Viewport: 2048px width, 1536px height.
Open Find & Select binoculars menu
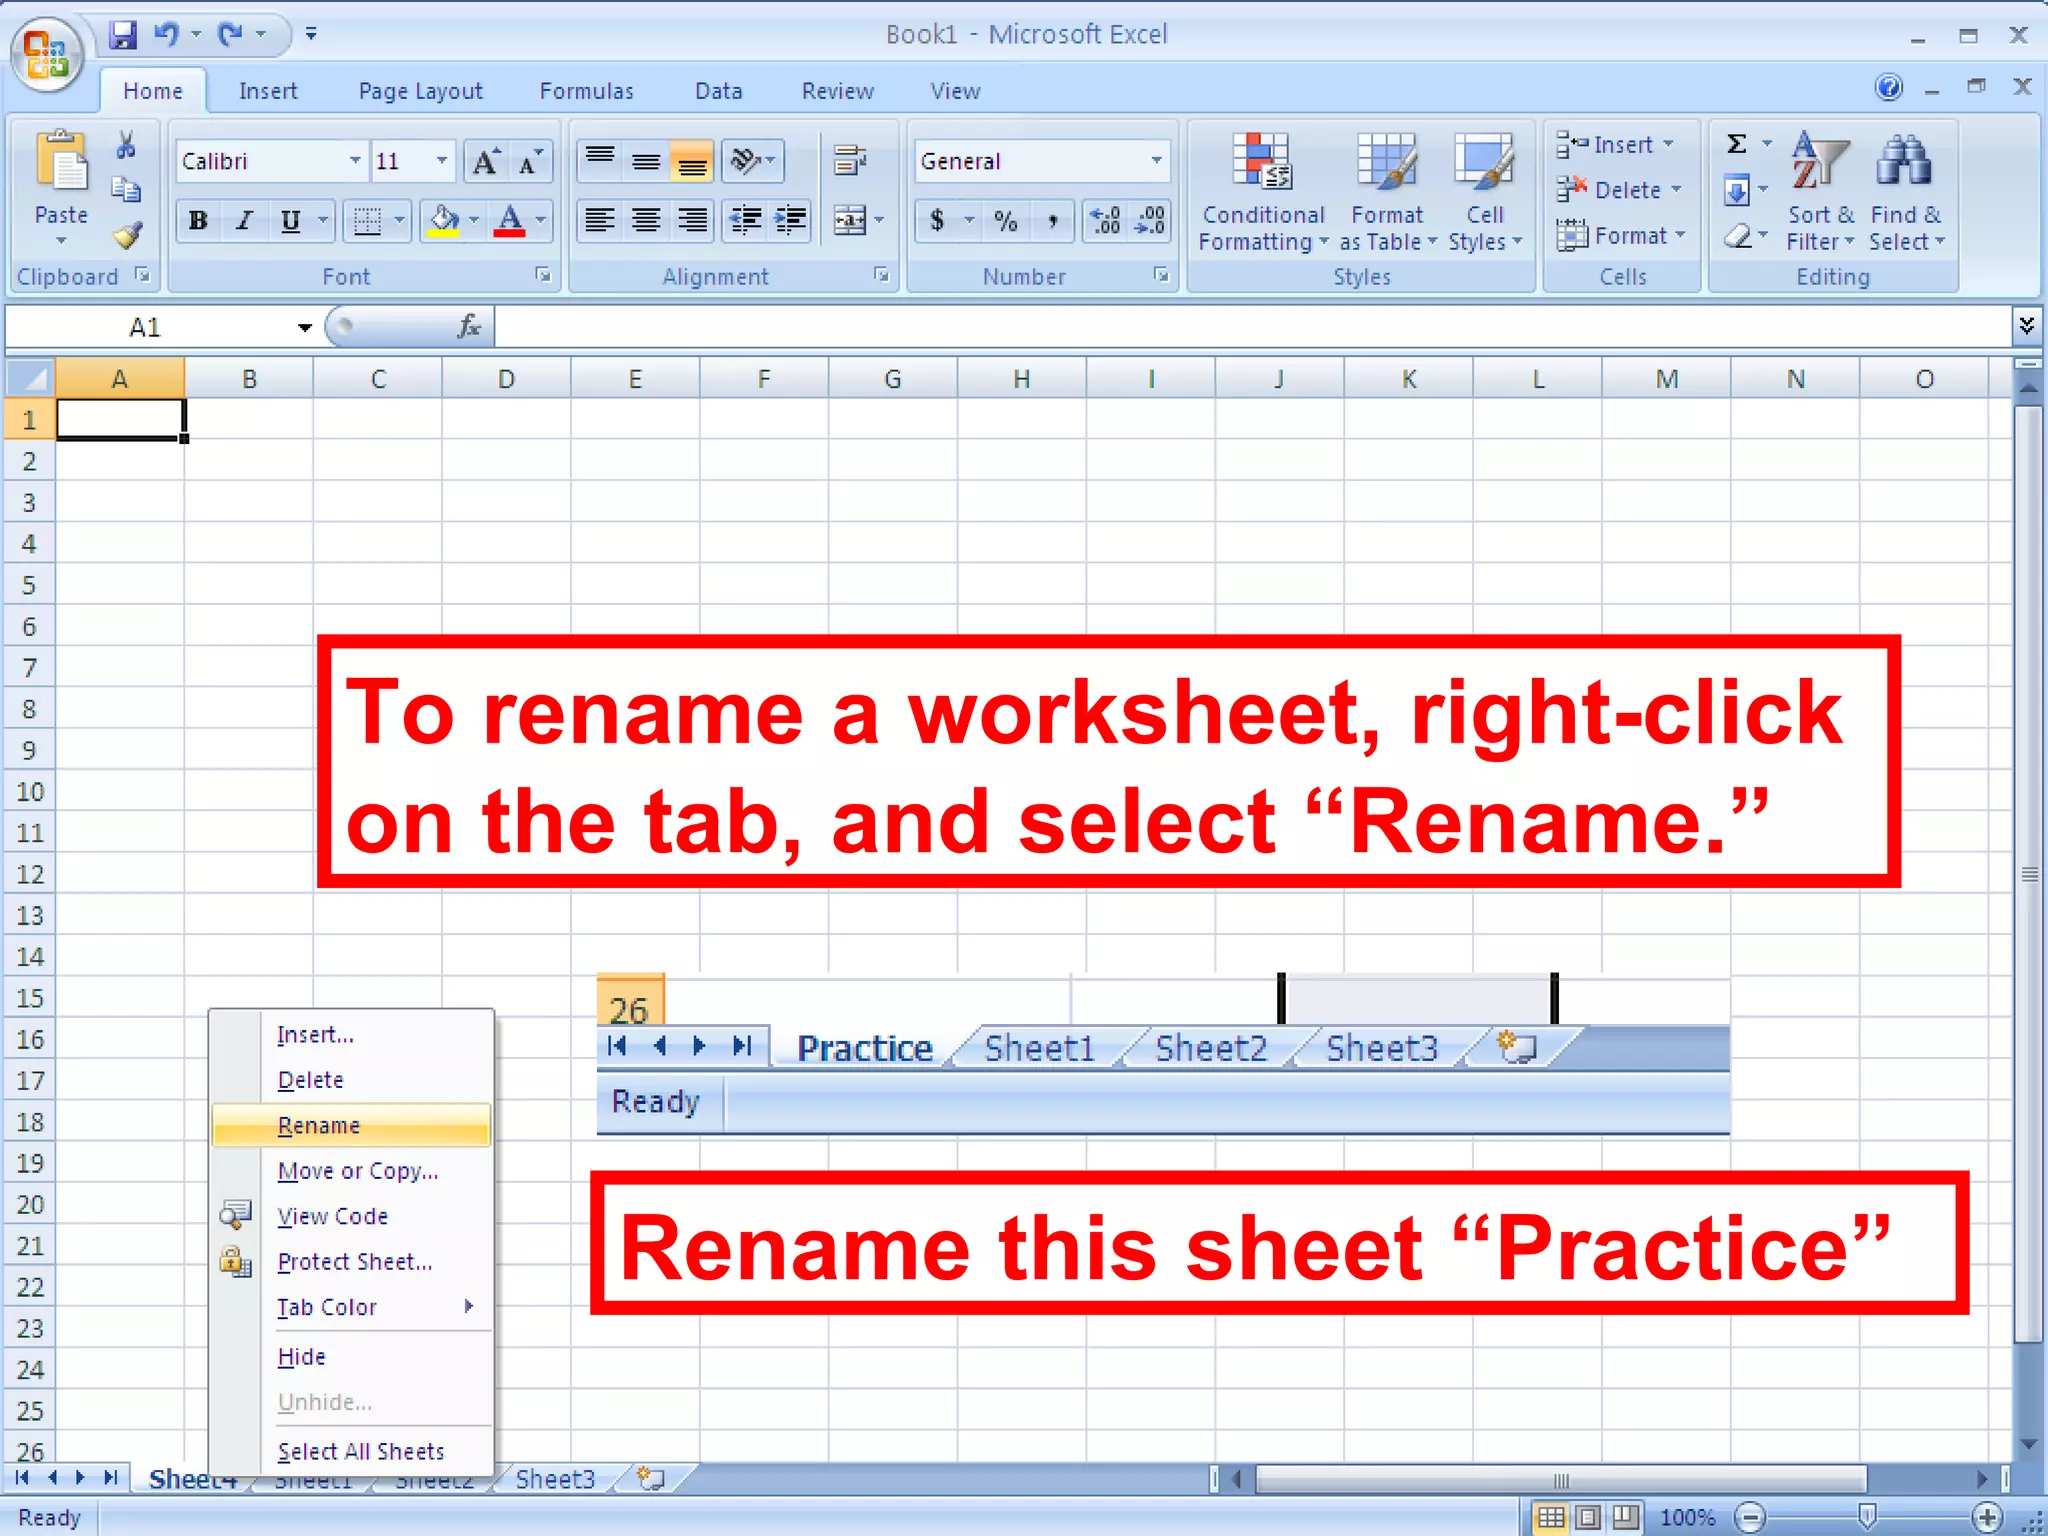pyautogui.click(x=1906, y=194)
